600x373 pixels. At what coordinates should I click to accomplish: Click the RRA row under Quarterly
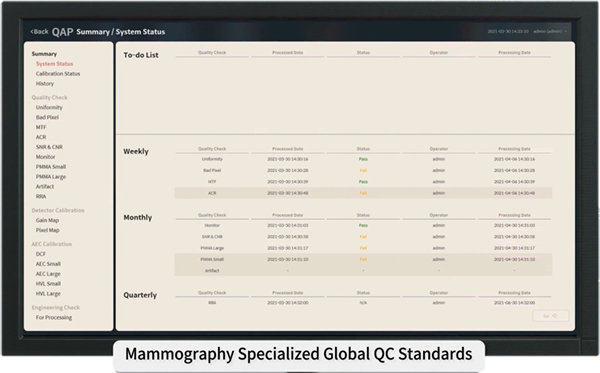363,303
